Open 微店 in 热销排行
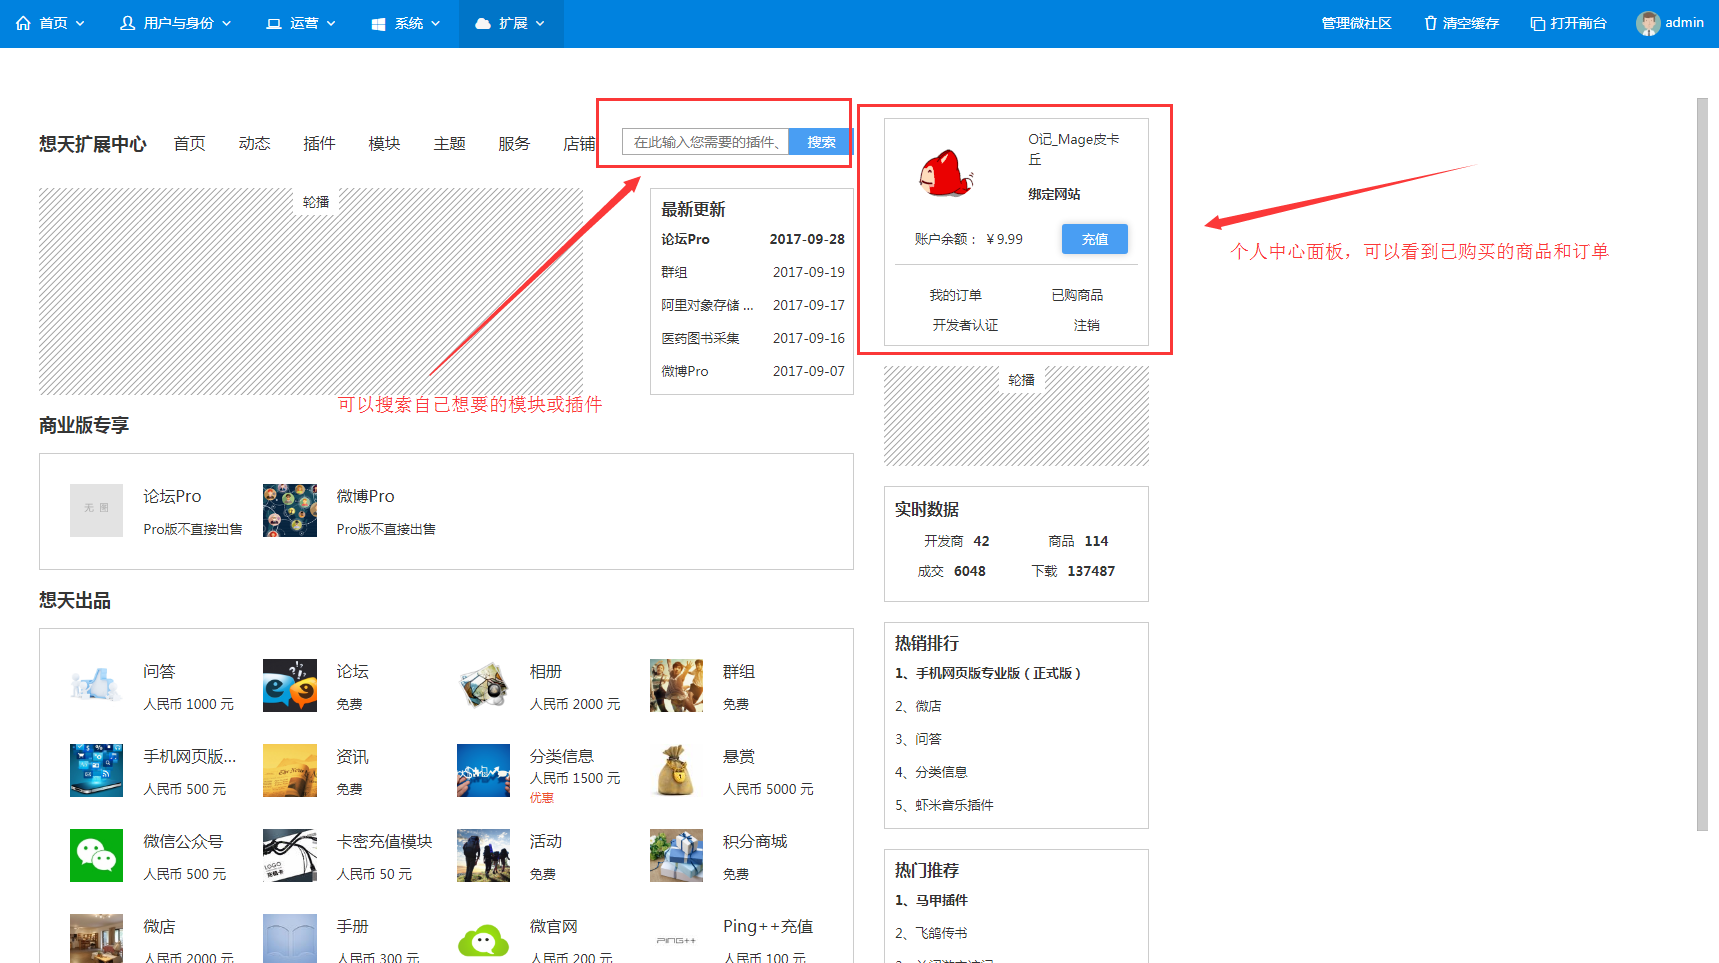Viewport: 1719px width, 963px height. (x=918, y=706)
